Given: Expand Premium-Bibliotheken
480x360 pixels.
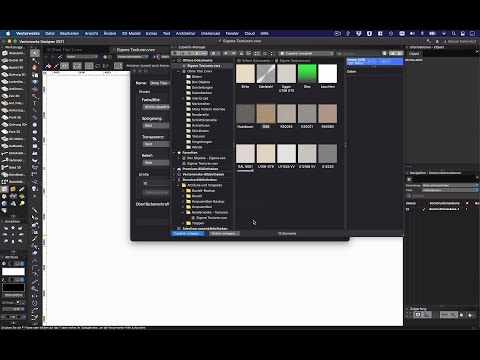Looking at the screenshot, I should (174, 169).
